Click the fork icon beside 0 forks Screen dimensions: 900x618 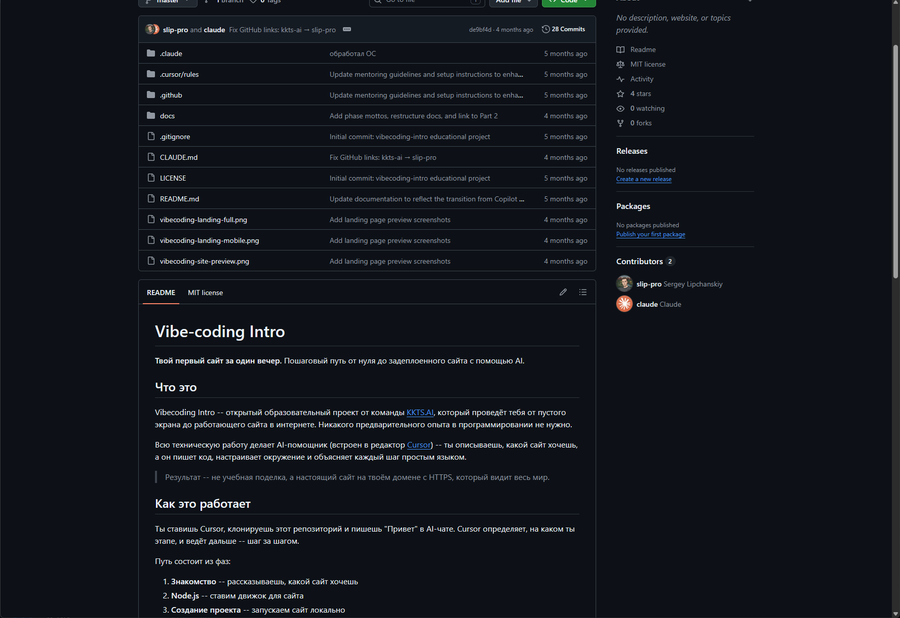click(620, 123)
